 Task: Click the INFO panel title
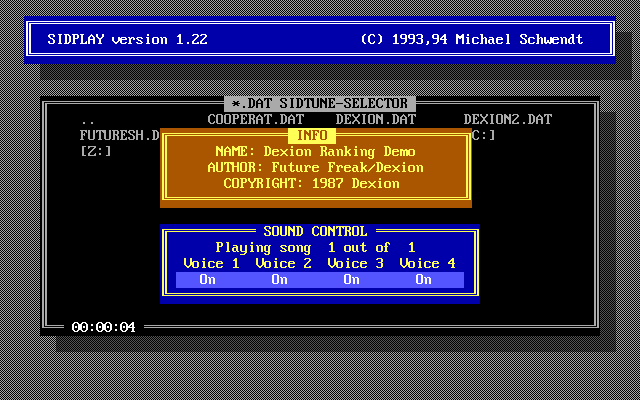[312, 136]
